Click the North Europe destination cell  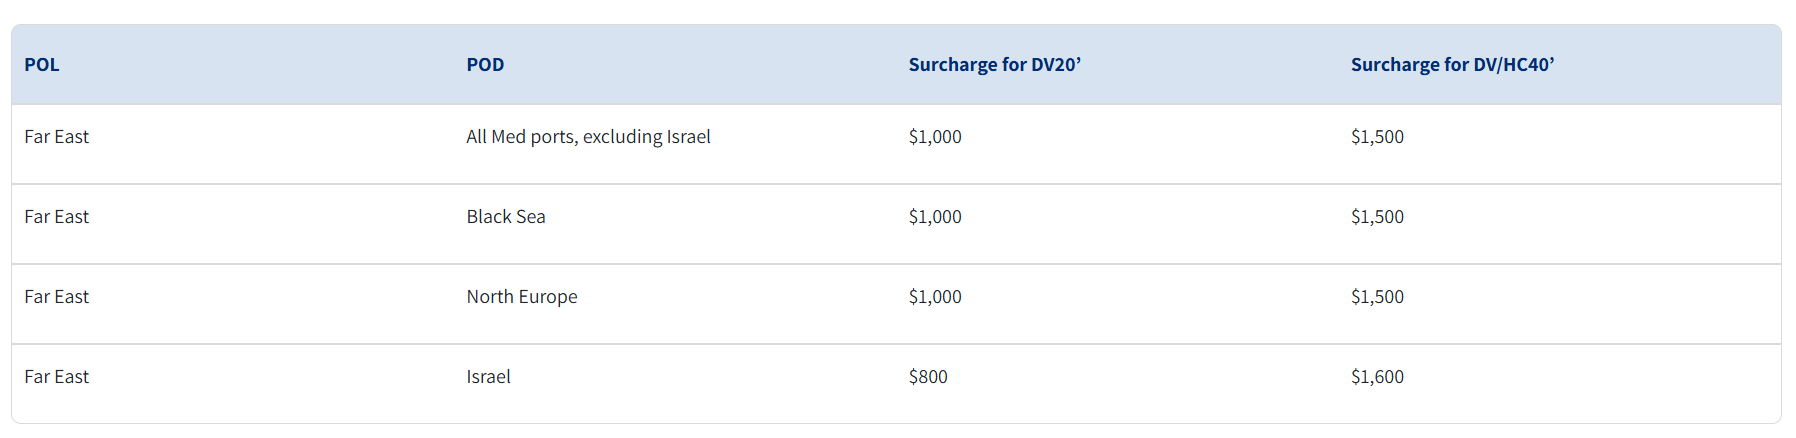pyautogui.click(x=522, y=297)
